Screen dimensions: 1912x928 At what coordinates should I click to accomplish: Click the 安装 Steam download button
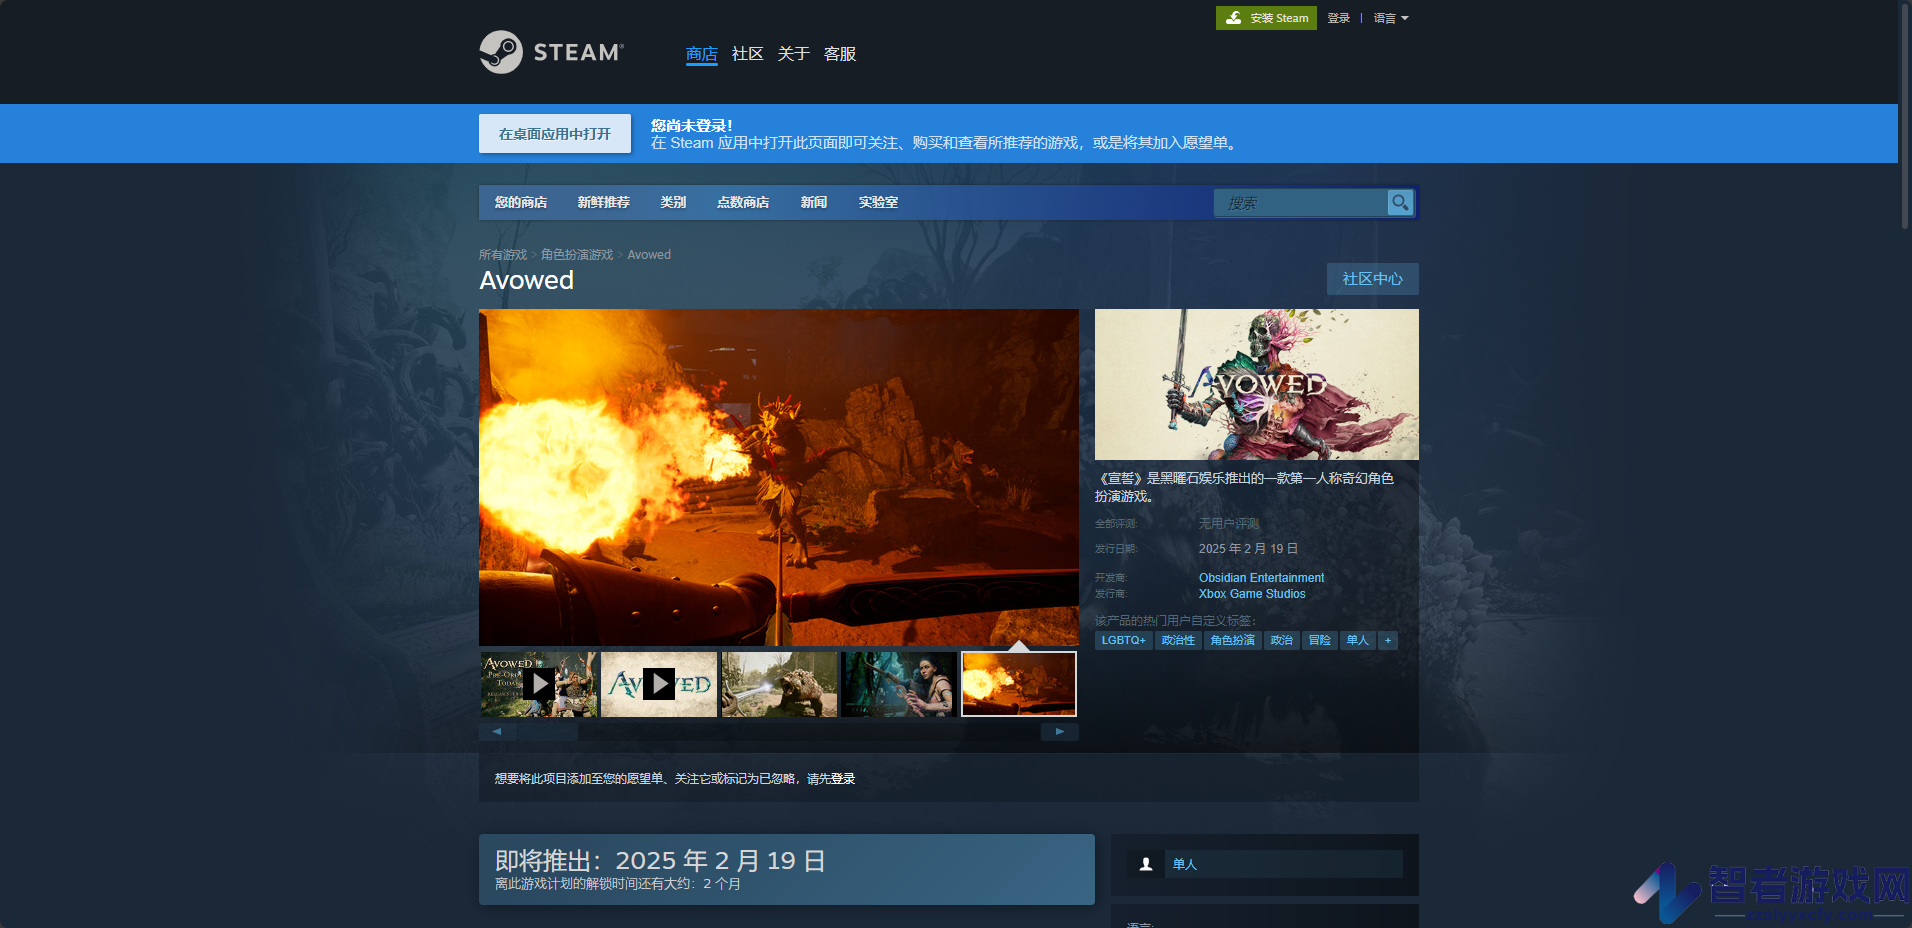tap(1266, 18)
